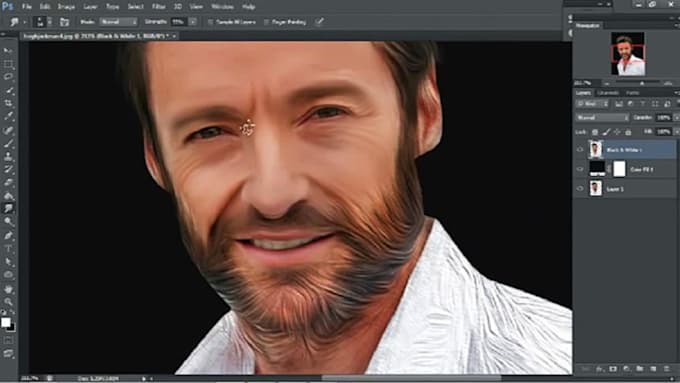This screenshot has height=383, width=680.
Task: Open layer filter Kind dropdown
Action: (592, 104)
